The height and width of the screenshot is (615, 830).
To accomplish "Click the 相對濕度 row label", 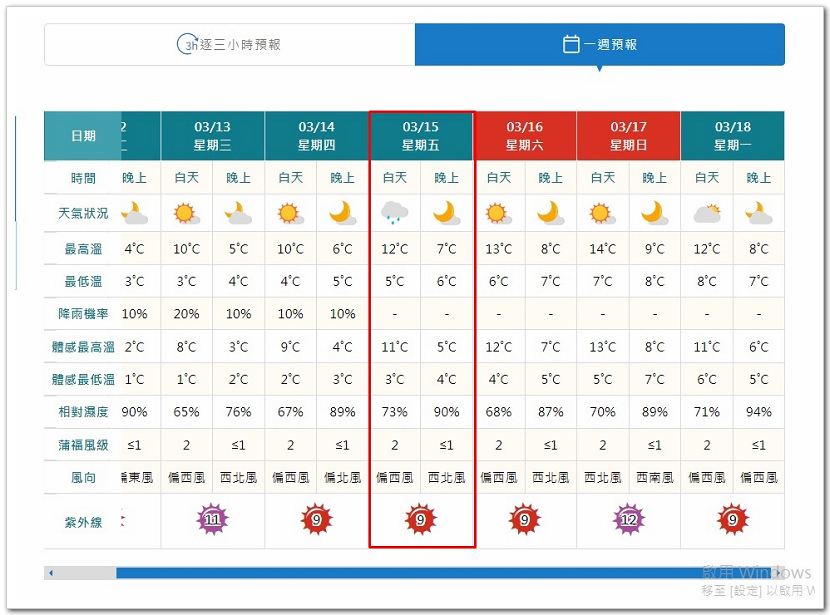I will tap(83, 412).
